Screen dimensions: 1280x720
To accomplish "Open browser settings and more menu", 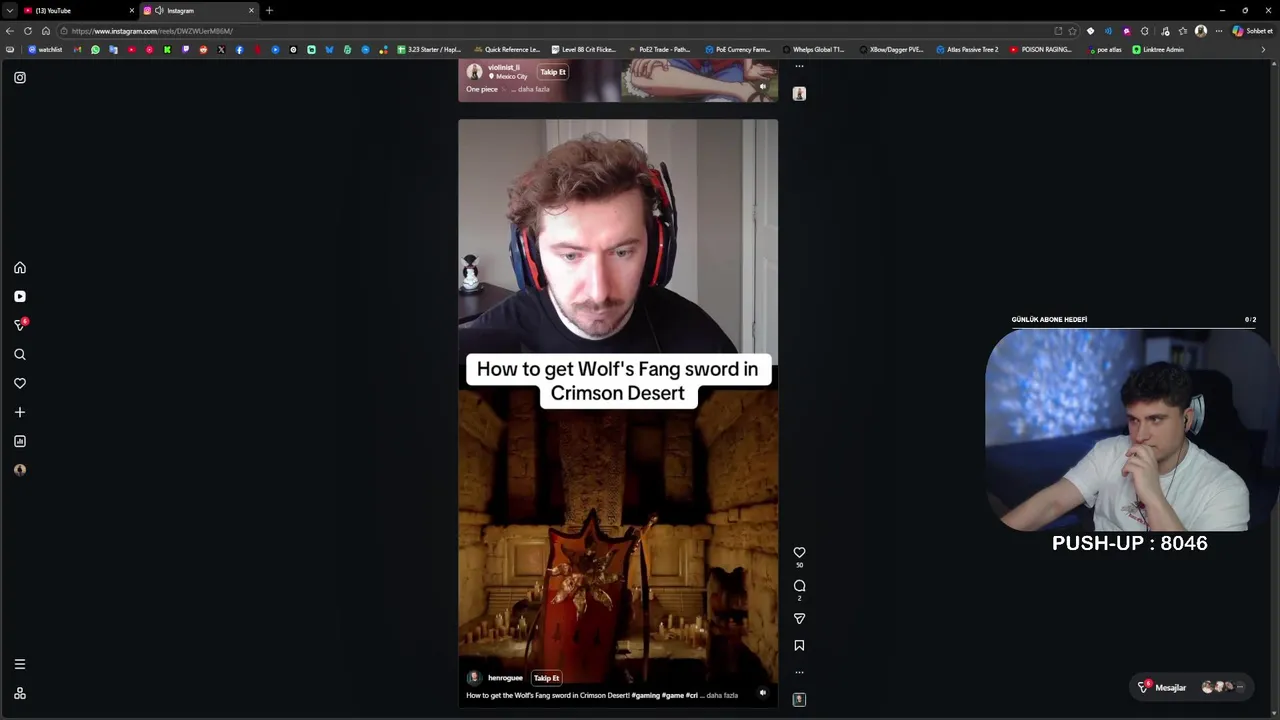I will pyautogui.click(x=1219, y=31).
